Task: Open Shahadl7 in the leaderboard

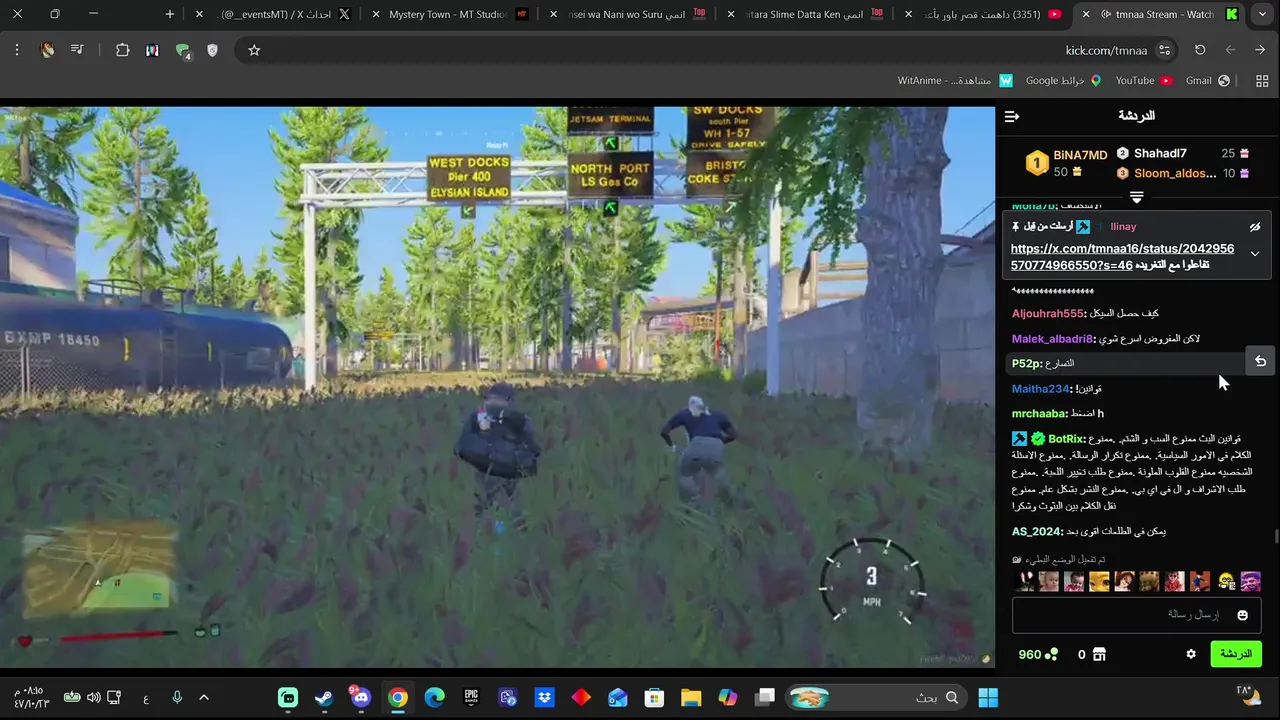Action: coord(1160,153)
